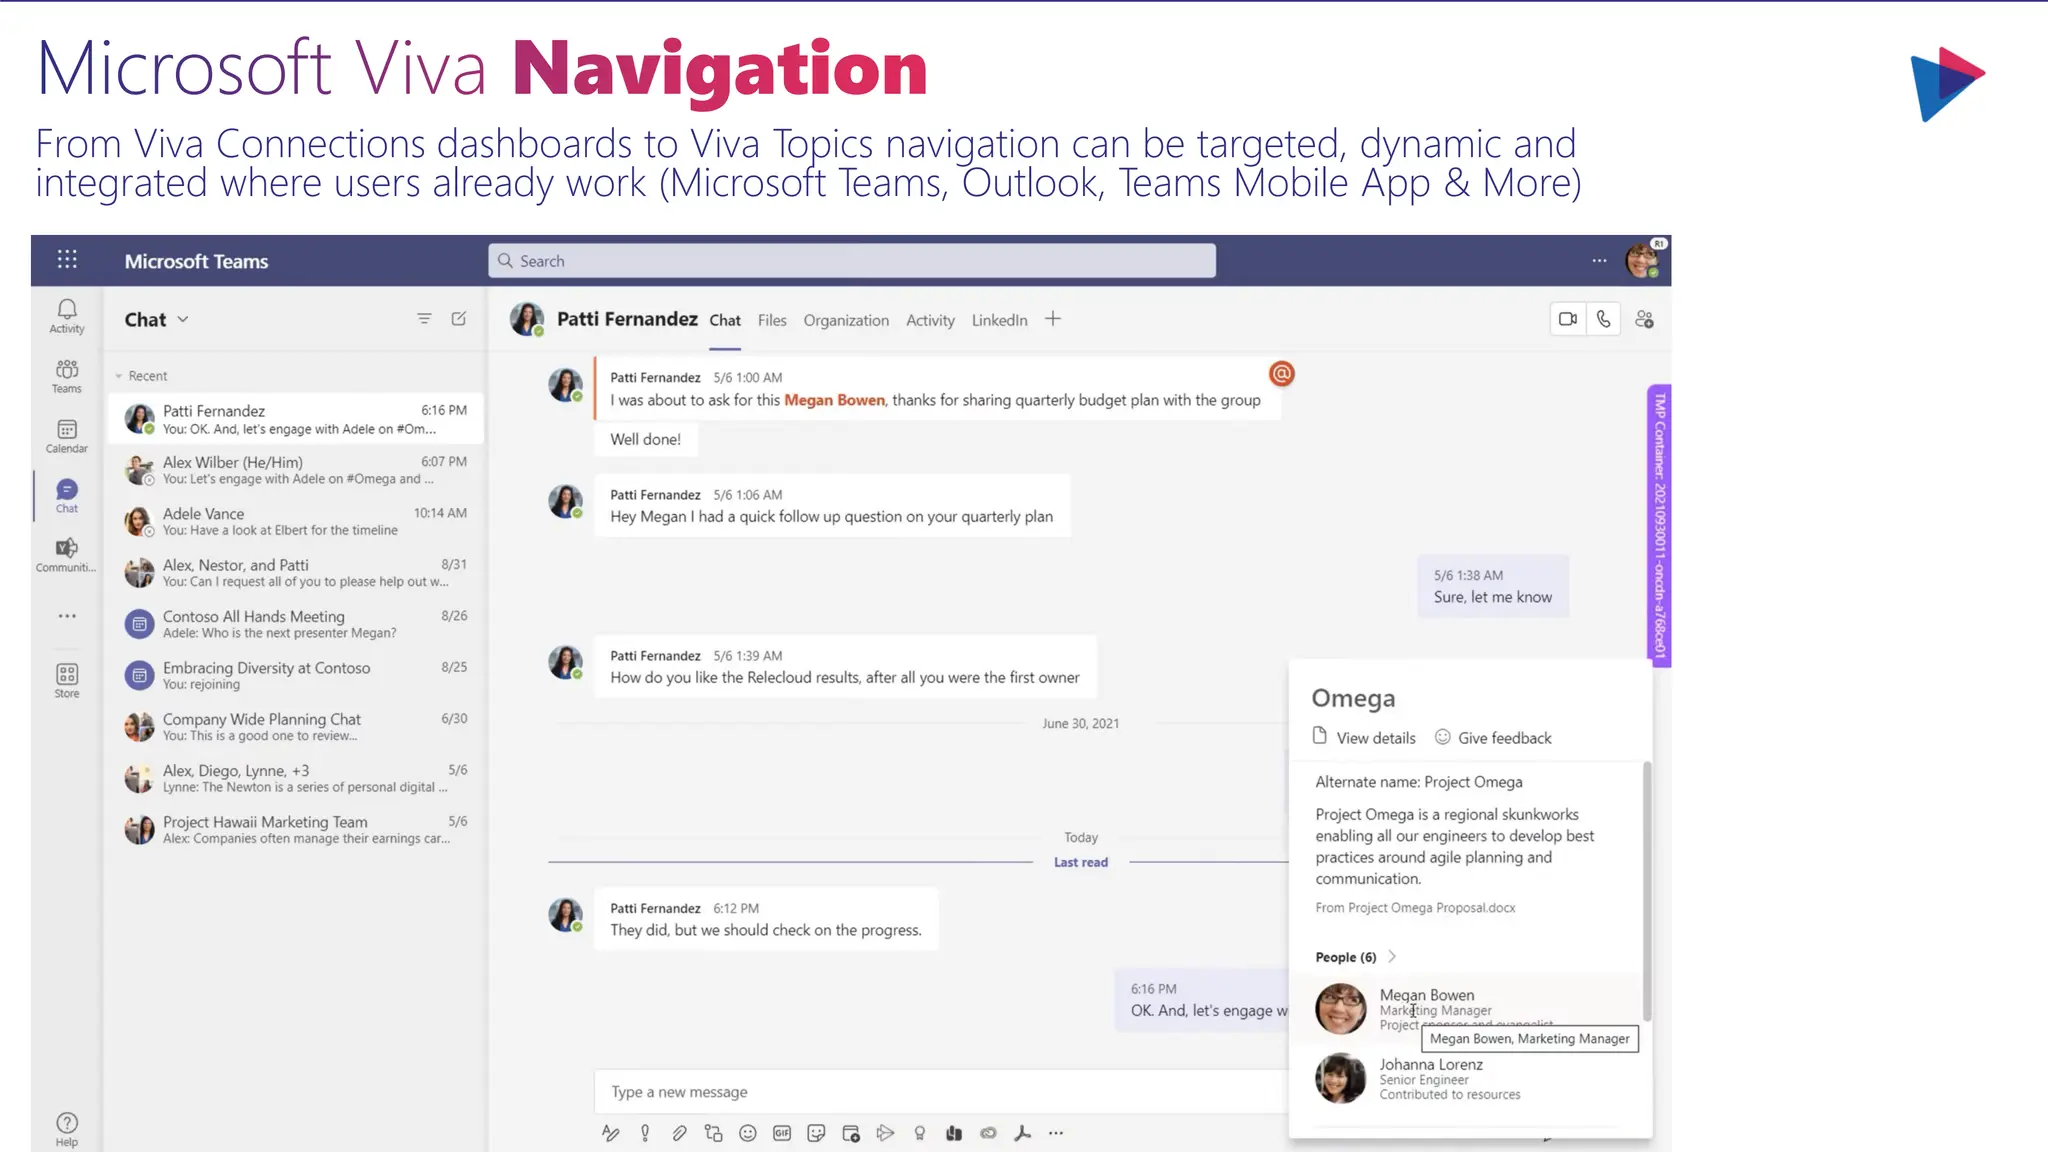Select the Omega topic card scrollbar
The image size is (2048, 1152).
(x=1646, y=890)
